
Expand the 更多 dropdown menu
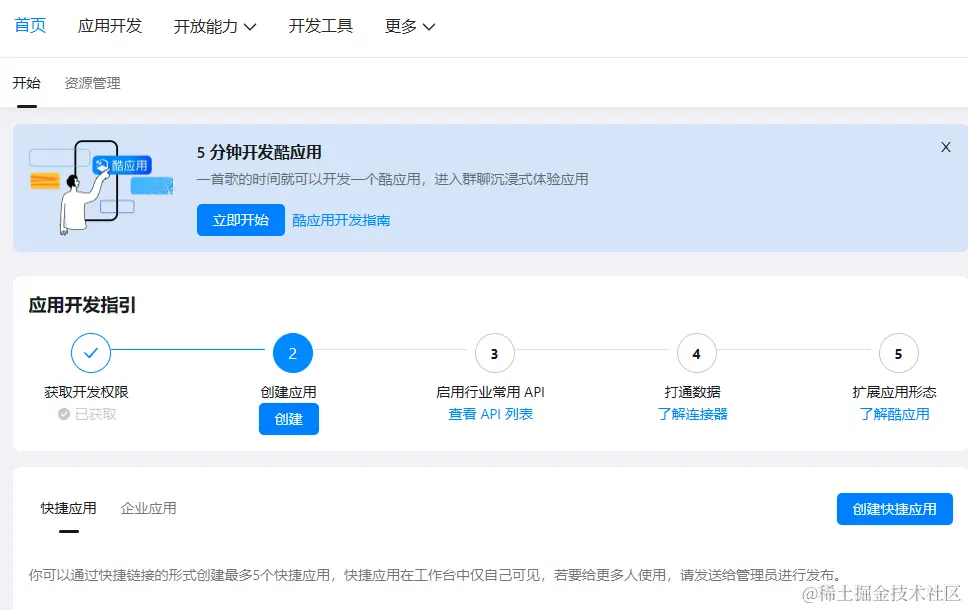[410, 26]
